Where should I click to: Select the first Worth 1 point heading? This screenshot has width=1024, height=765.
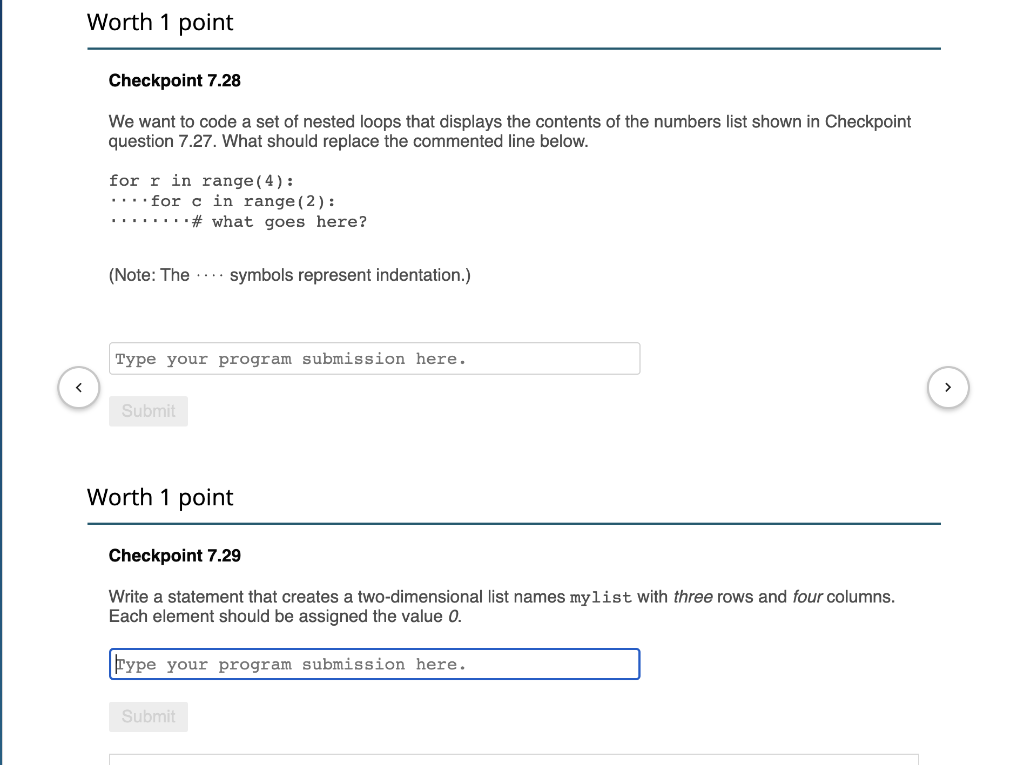point(160,22)
